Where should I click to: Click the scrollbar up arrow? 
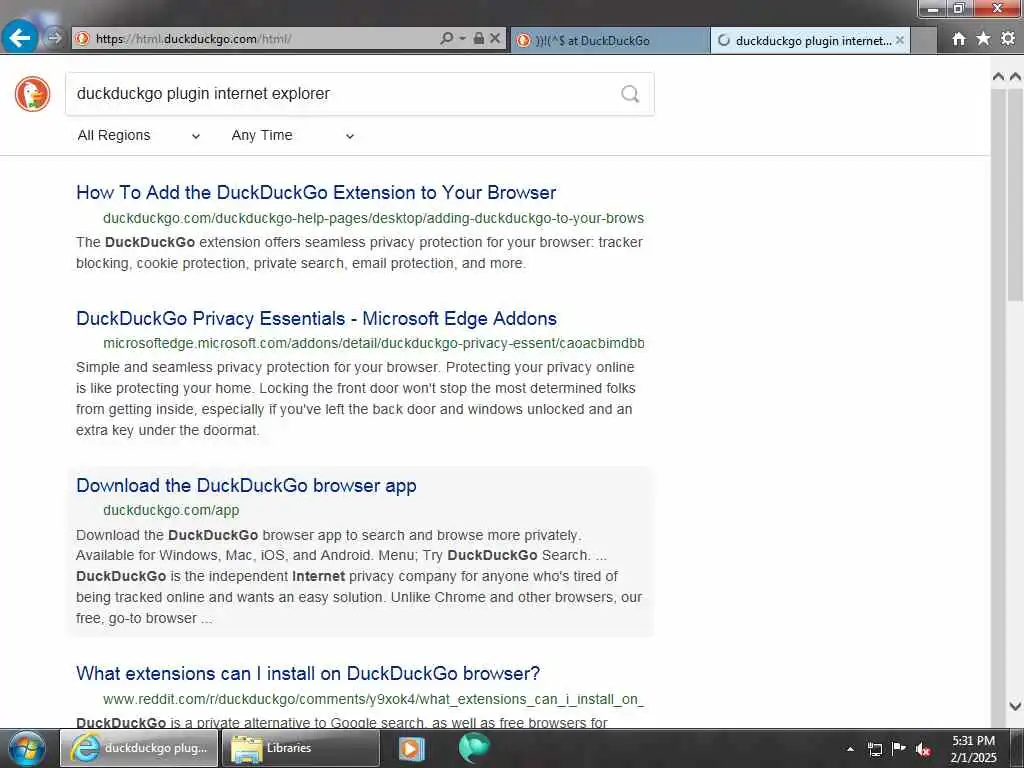(x=1015, y=76)
